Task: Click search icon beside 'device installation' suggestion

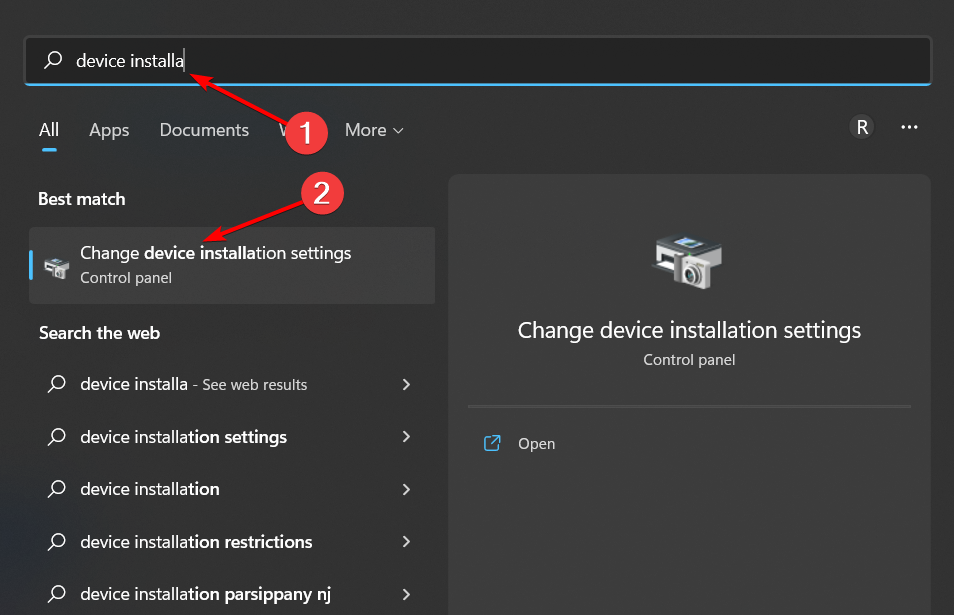Action: click(x=57, y=489)
